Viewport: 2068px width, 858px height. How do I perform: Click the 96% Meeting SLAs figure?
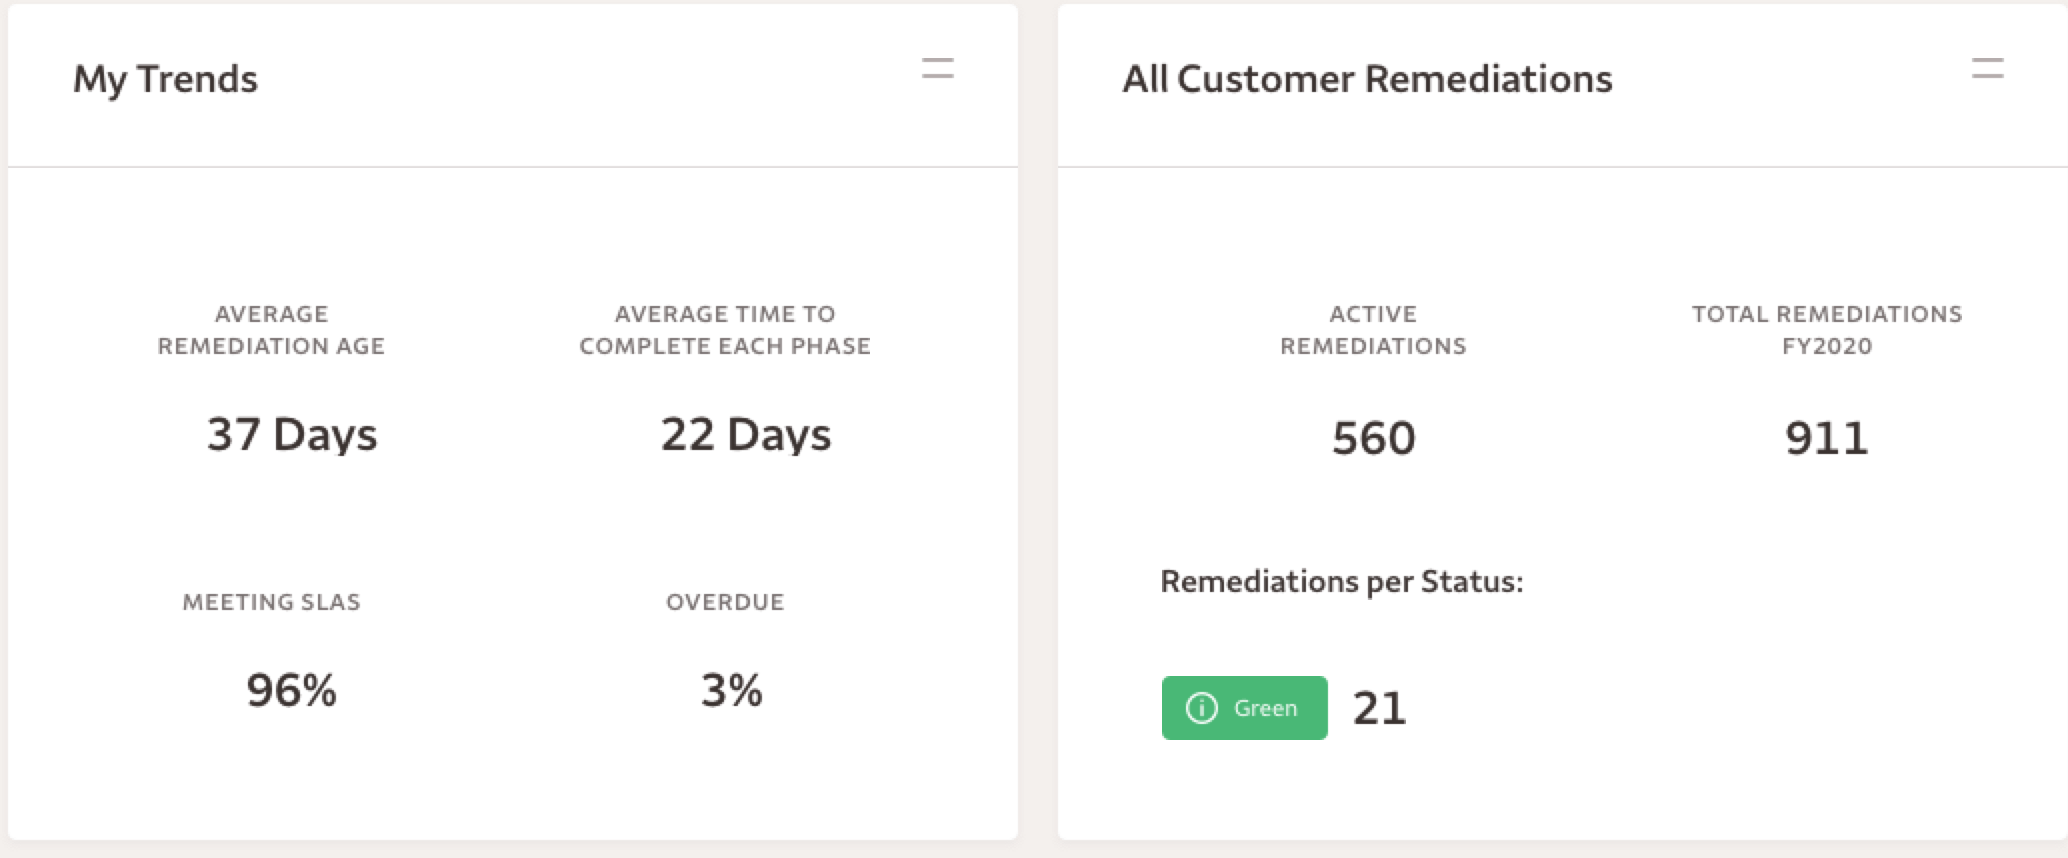pyautogui.click(x=291, y=690)
